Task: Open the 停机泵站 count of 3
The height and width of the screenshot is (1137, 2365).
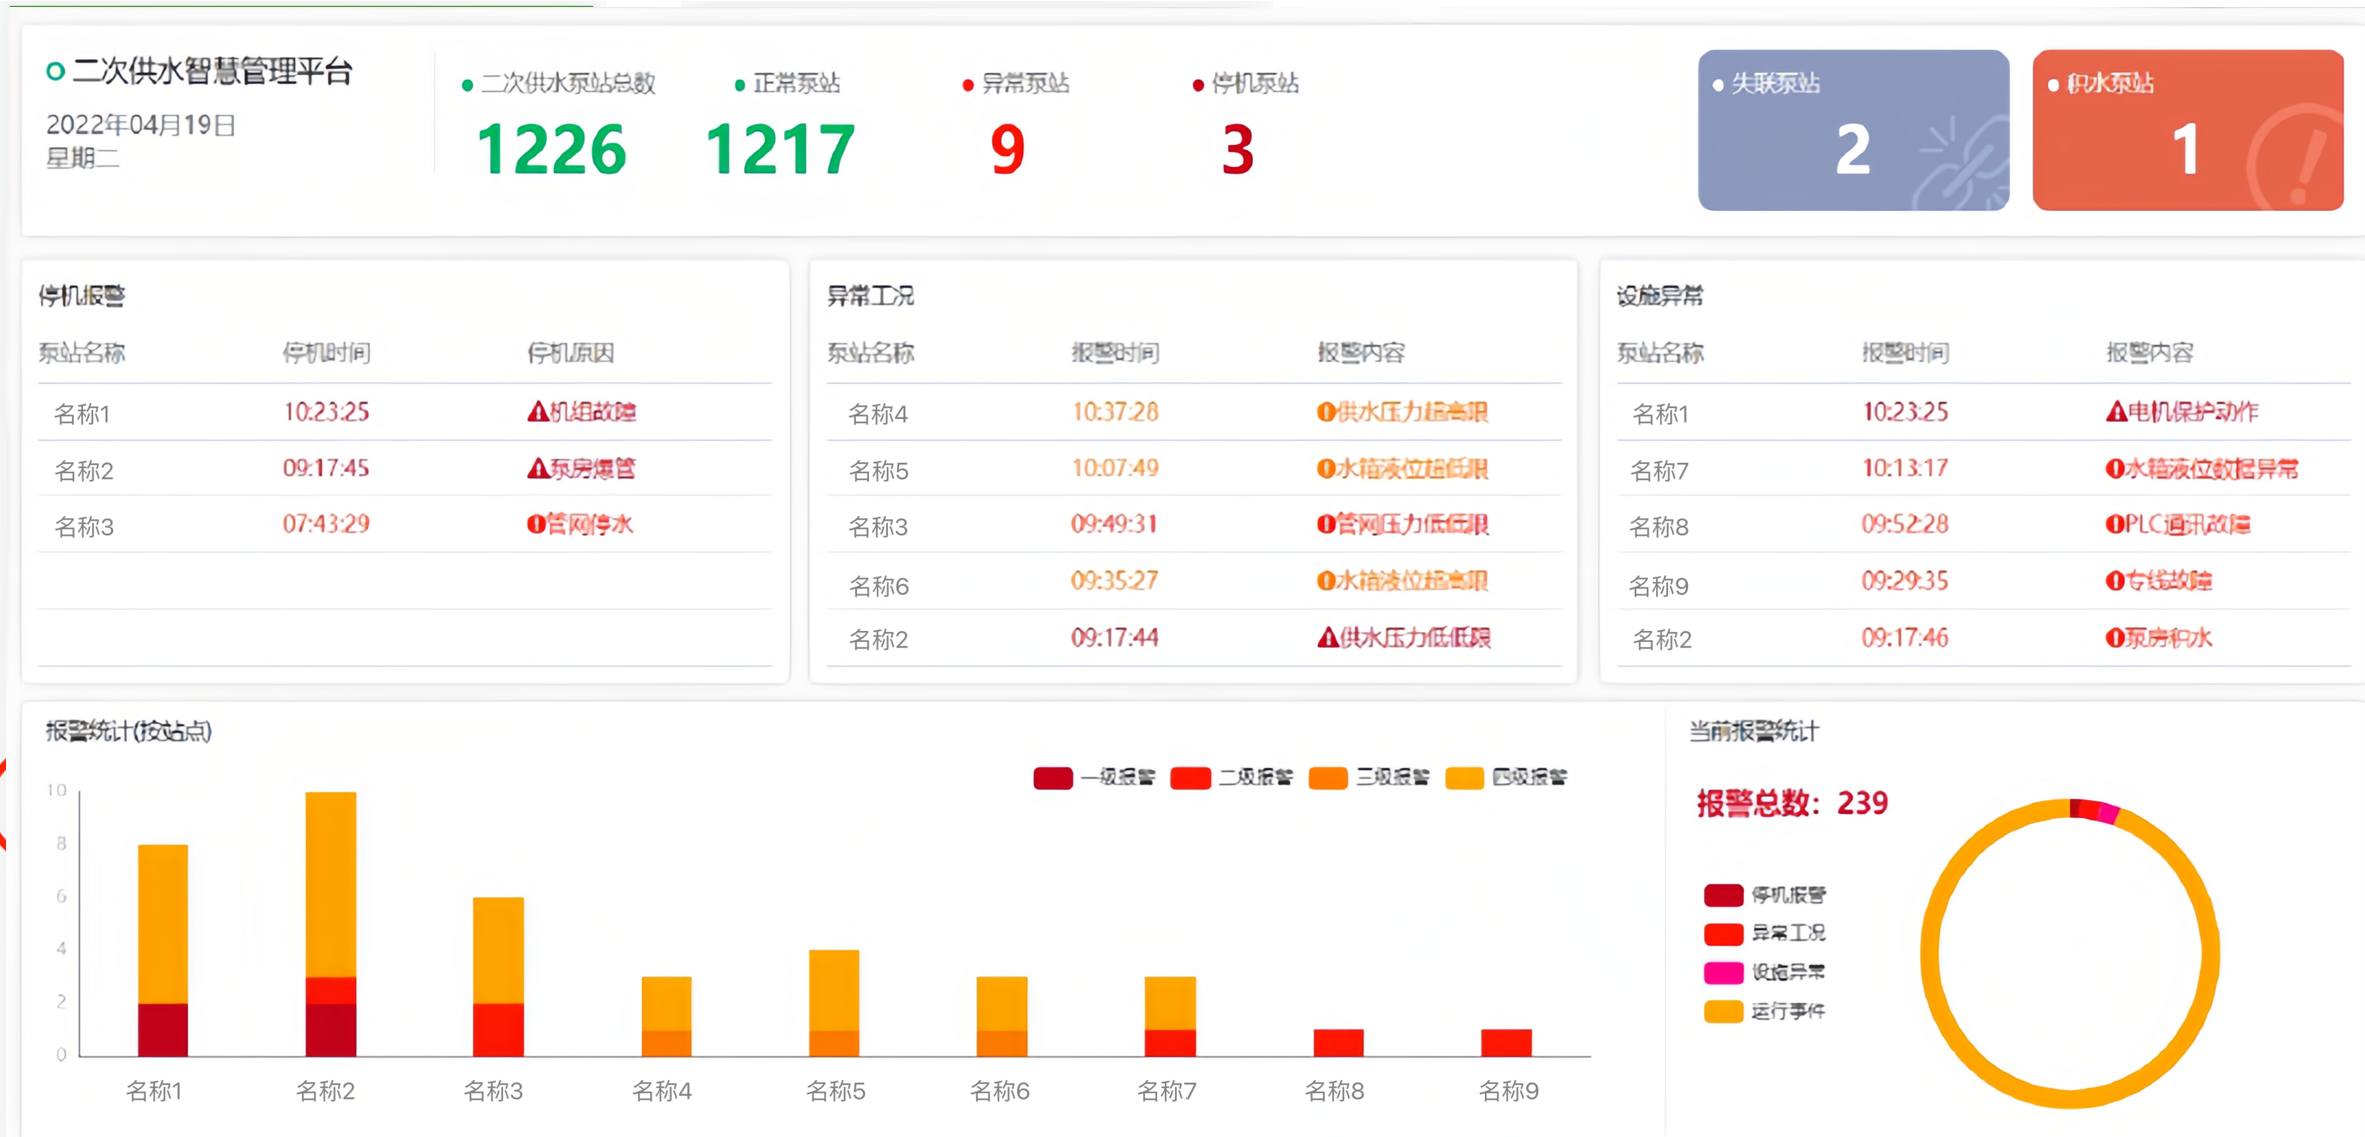Action: [1237, 150]
